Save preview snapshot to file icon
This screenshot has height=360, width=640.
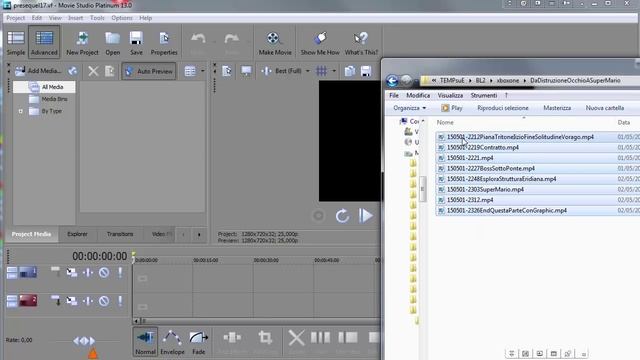[x=366, y=71]
